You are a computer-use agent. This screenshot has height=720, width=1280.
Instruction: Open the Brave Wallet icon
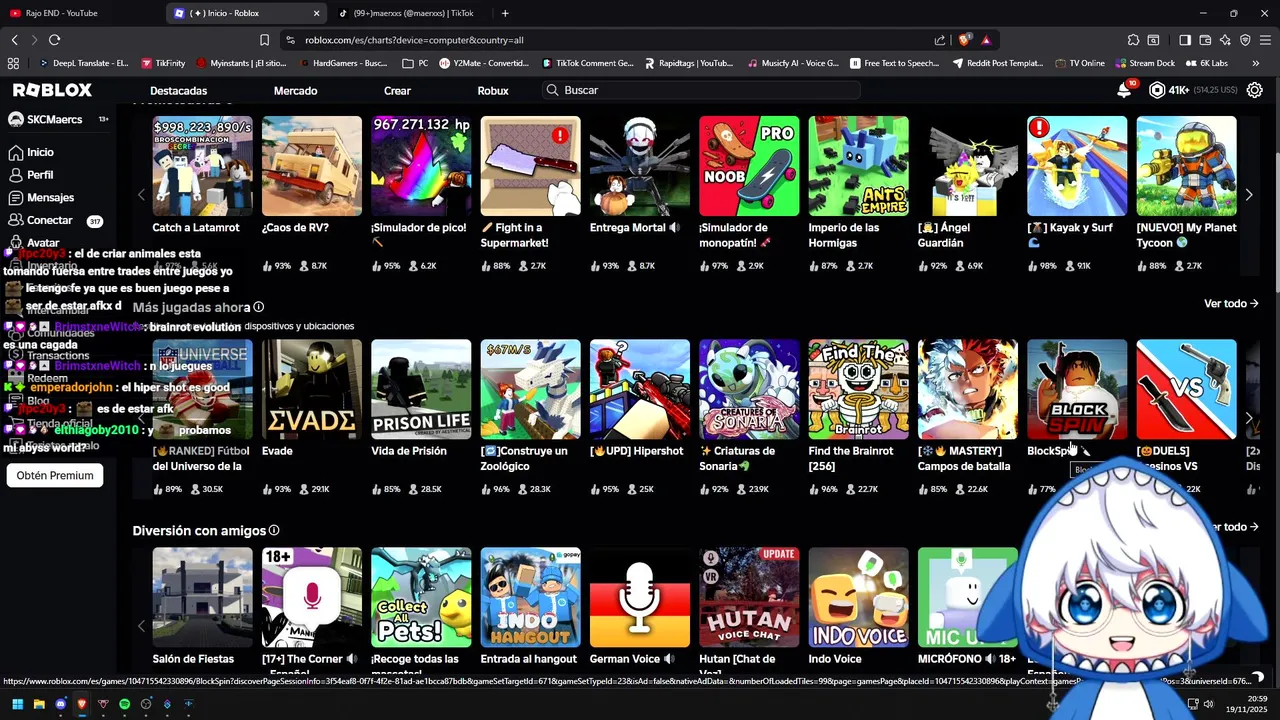(x=1205, y=40)
